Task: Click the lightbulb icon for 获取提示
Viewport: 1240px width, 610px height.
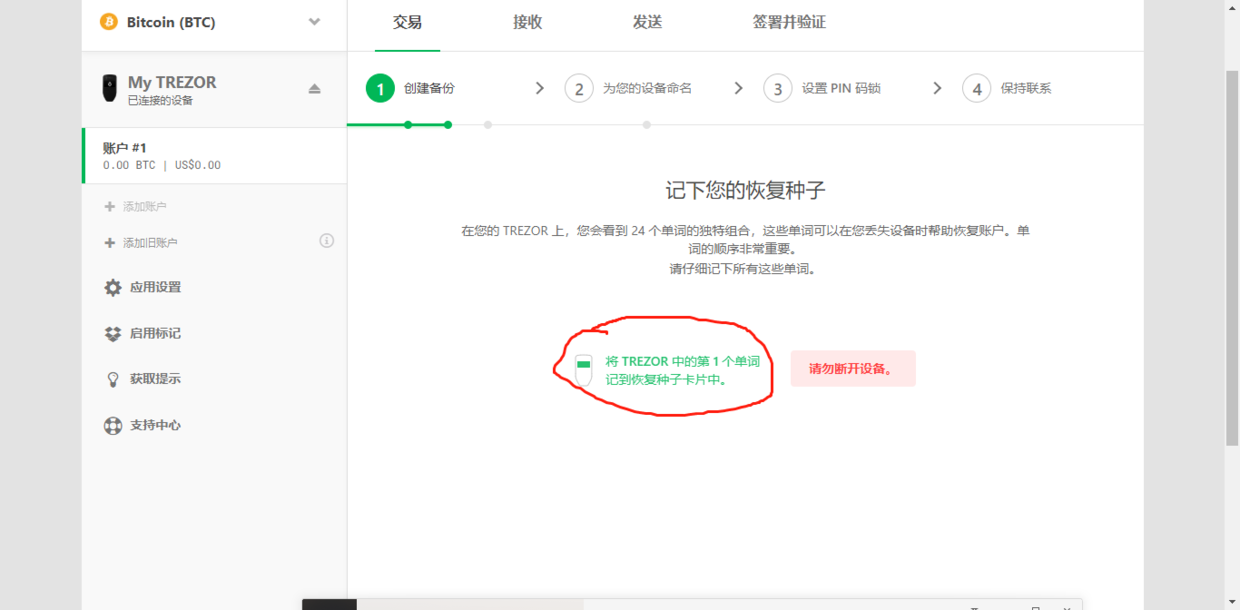Action: (x=113, y=379)
